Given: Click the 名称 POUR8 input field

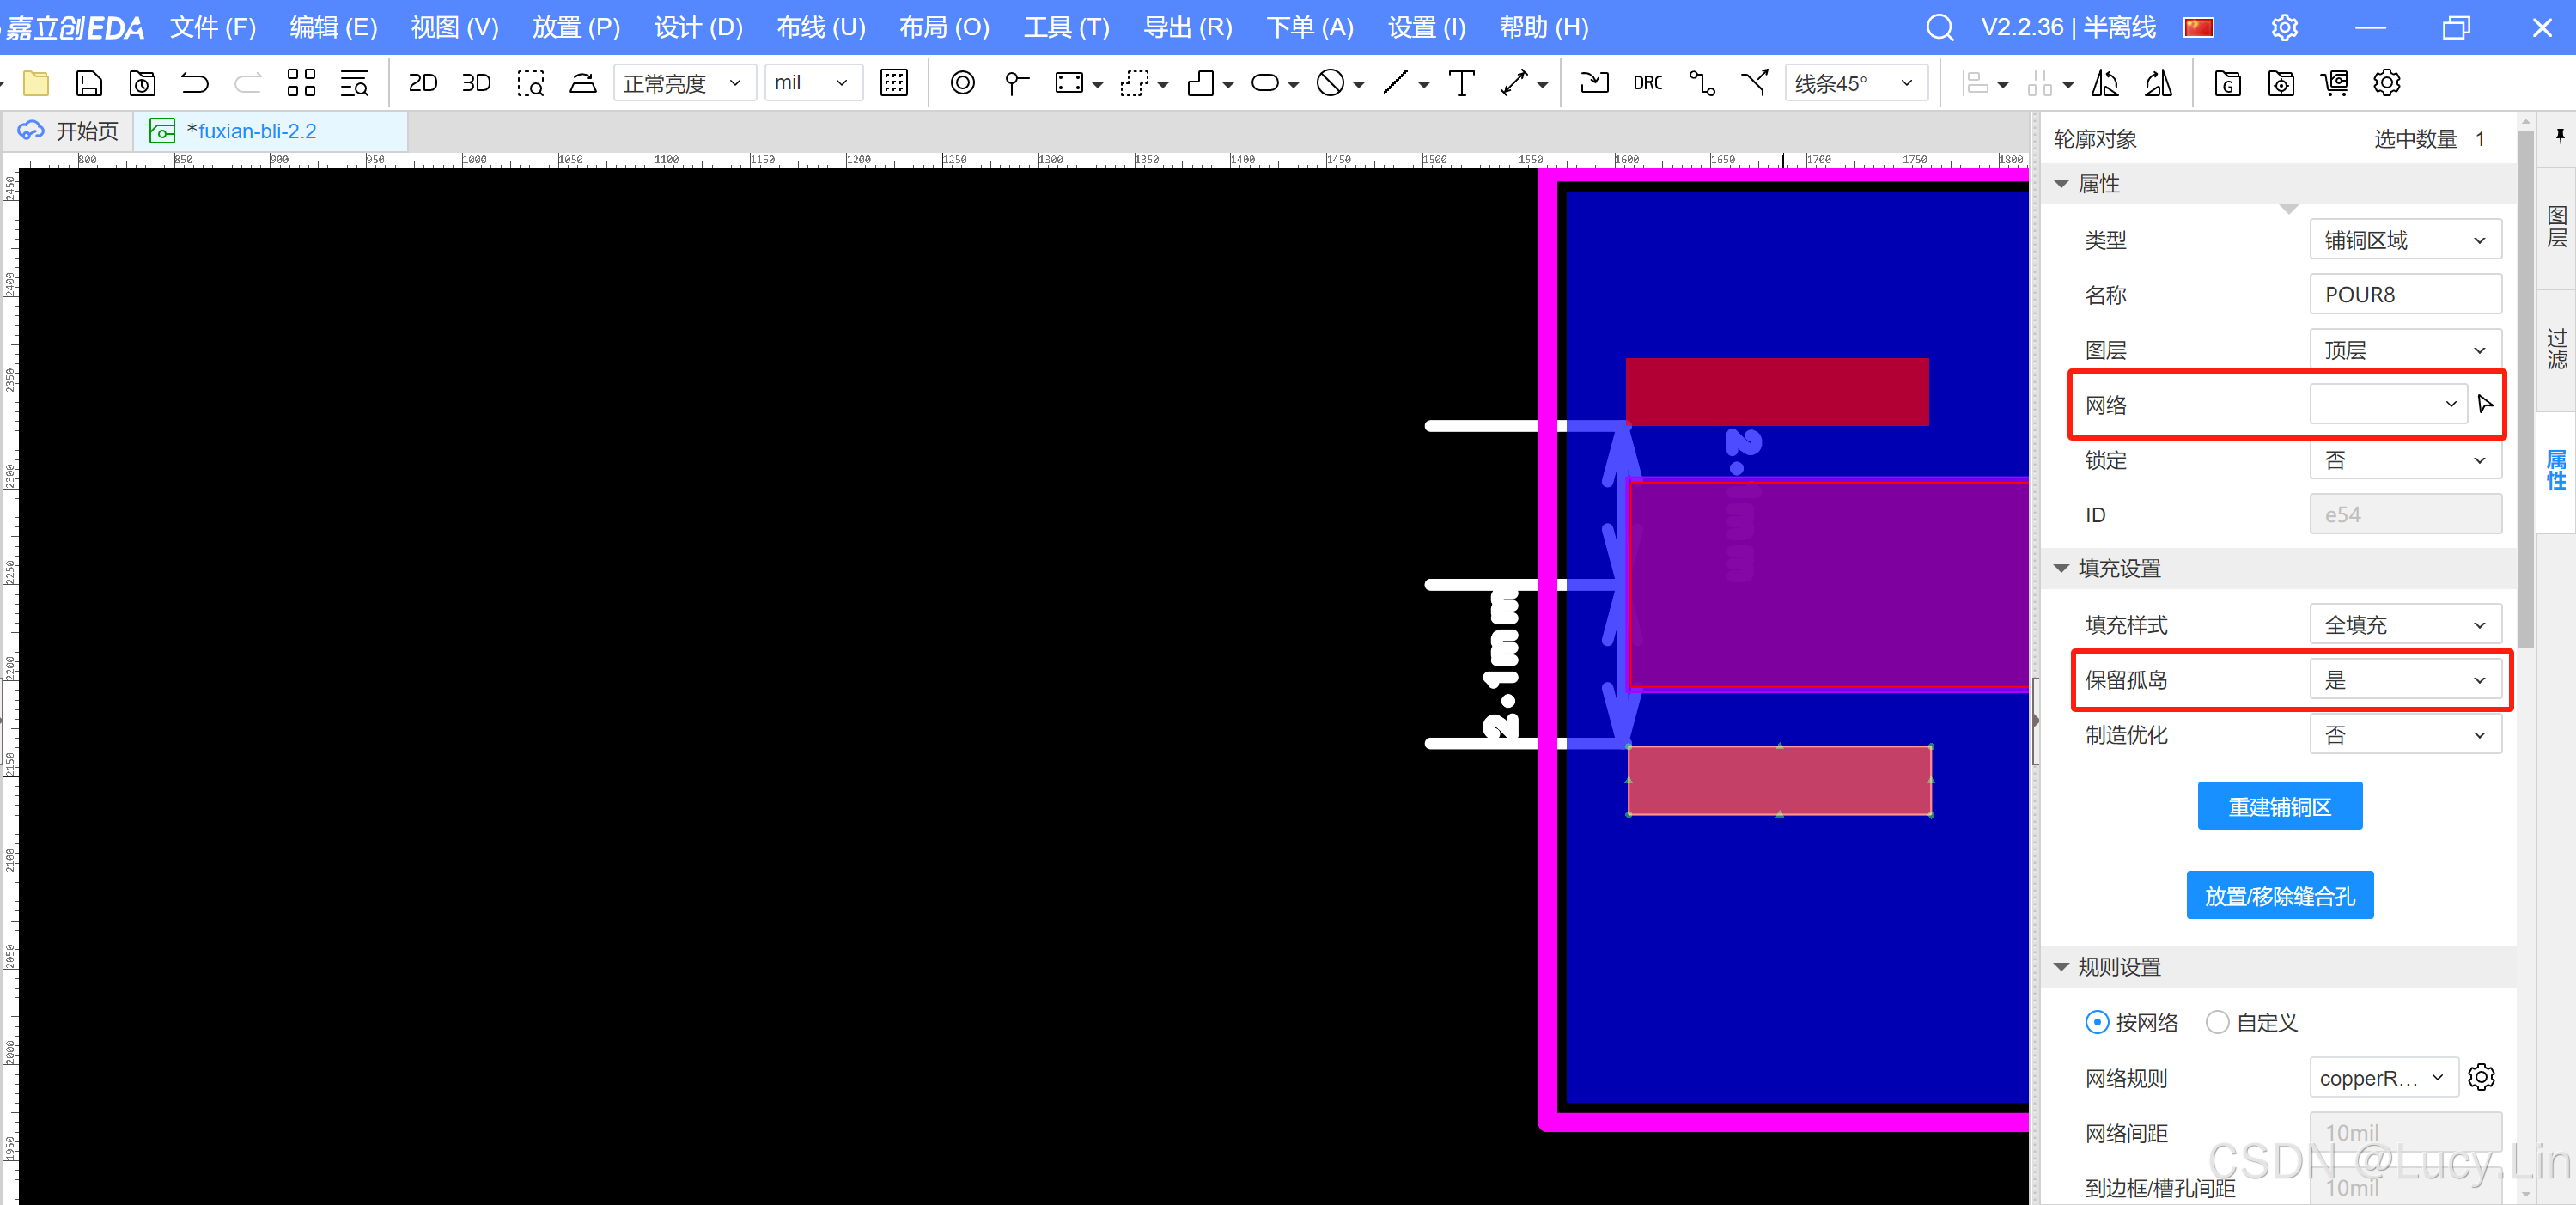Looking at the screenshot, I should [2405, 295].
